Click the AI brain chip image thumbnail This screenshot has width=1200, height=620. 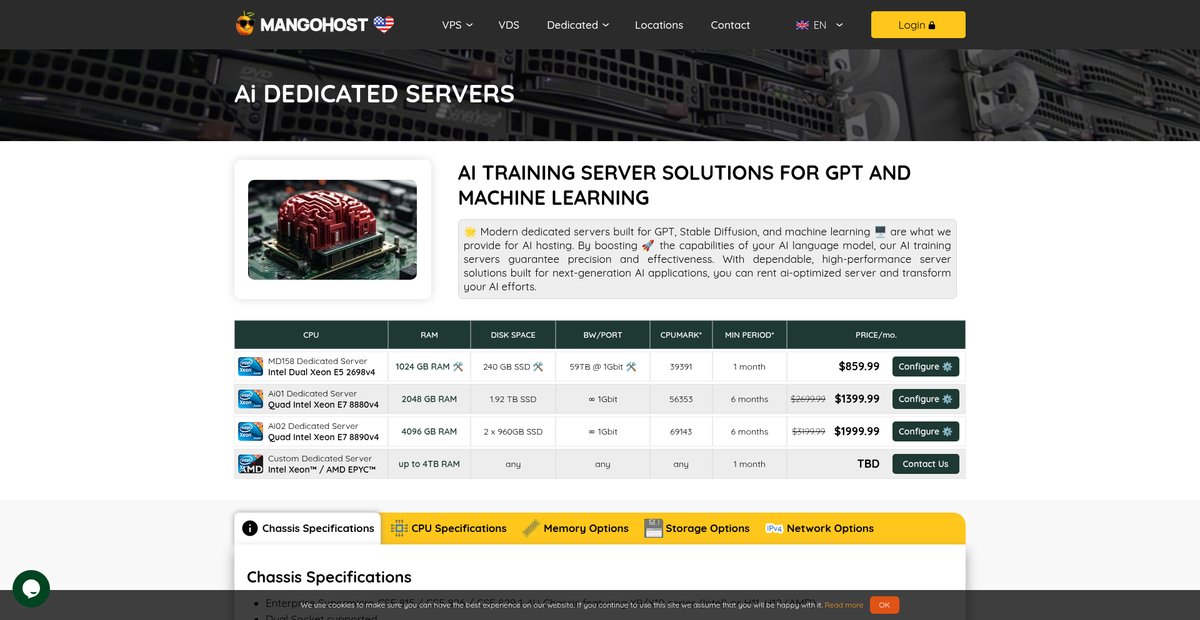pos(332,229)
